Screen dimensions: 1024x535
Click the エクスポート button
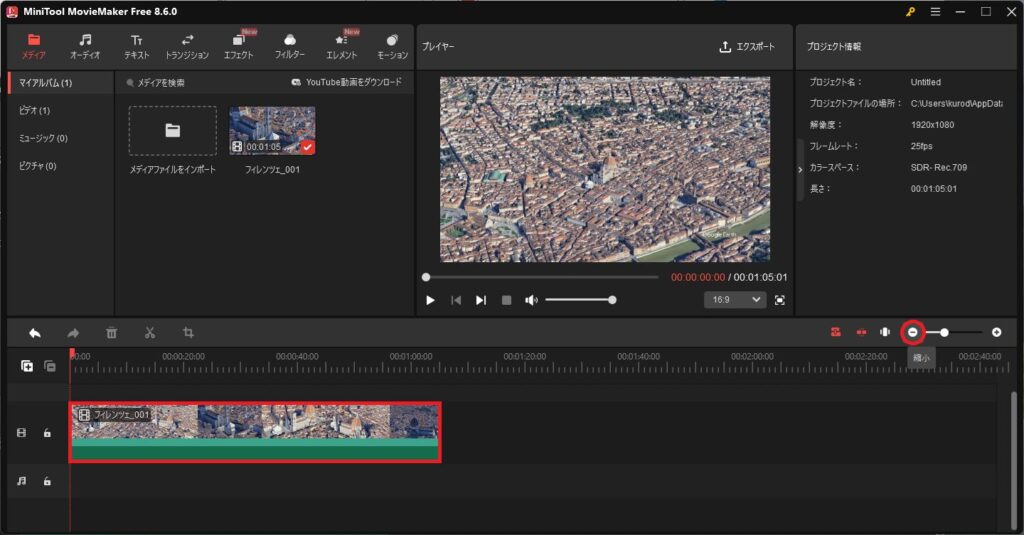747,47
